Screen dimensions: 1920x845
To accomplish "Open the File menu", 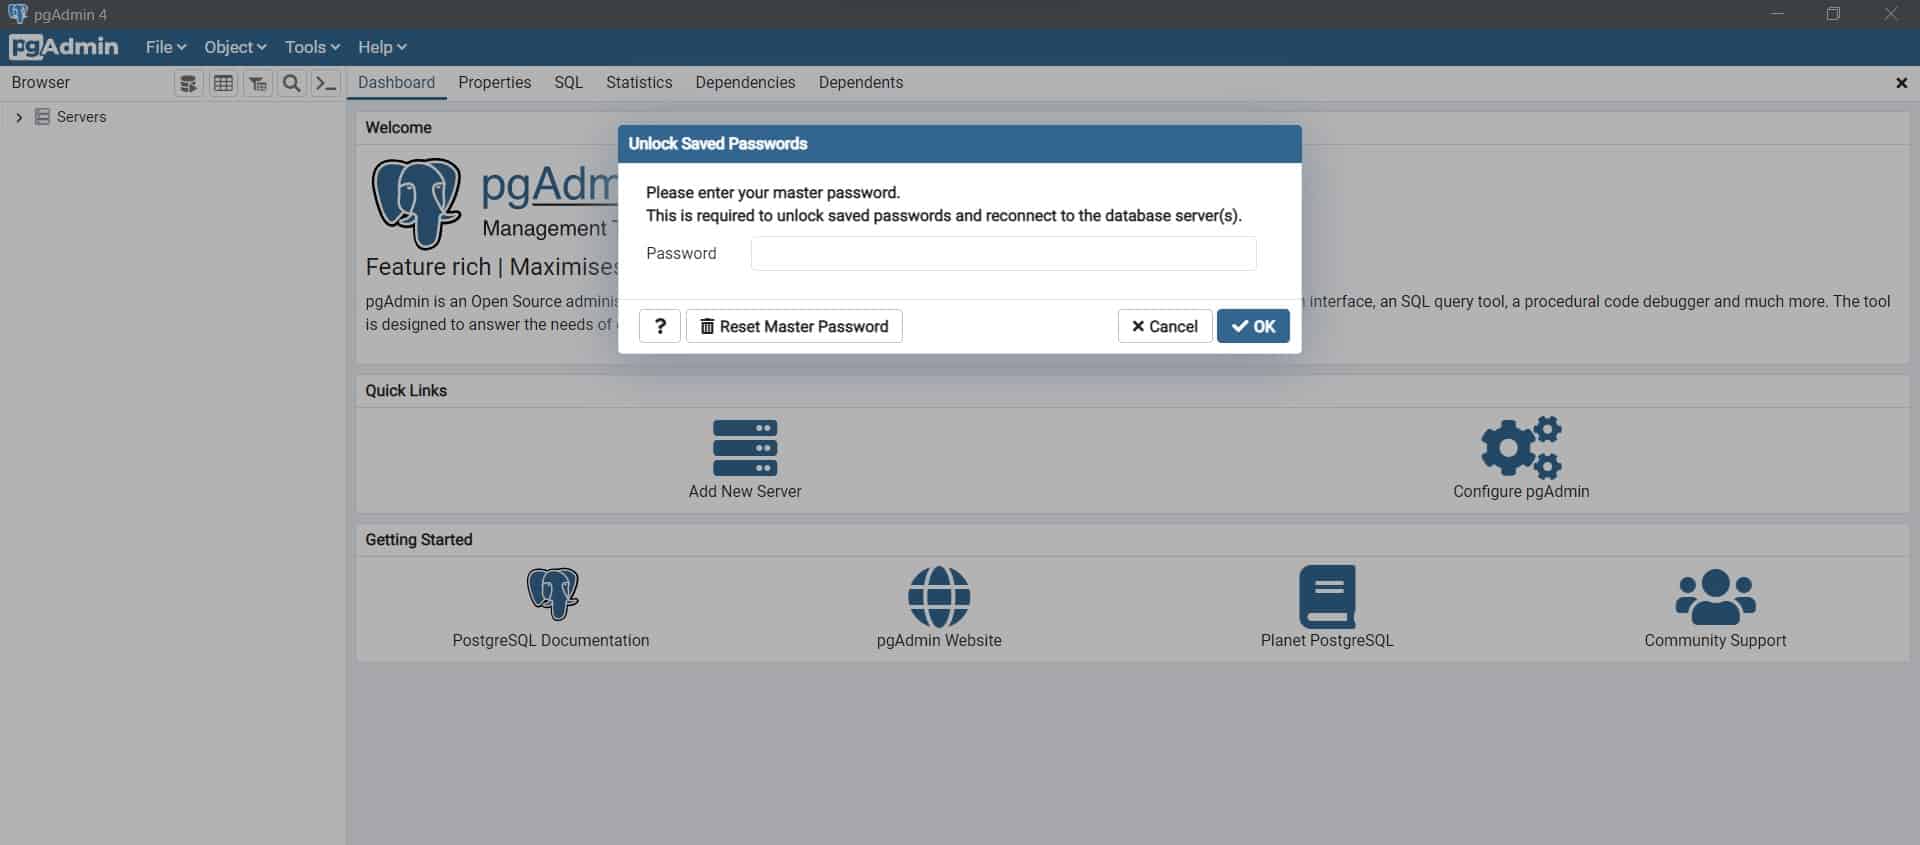I will point(166,47).
